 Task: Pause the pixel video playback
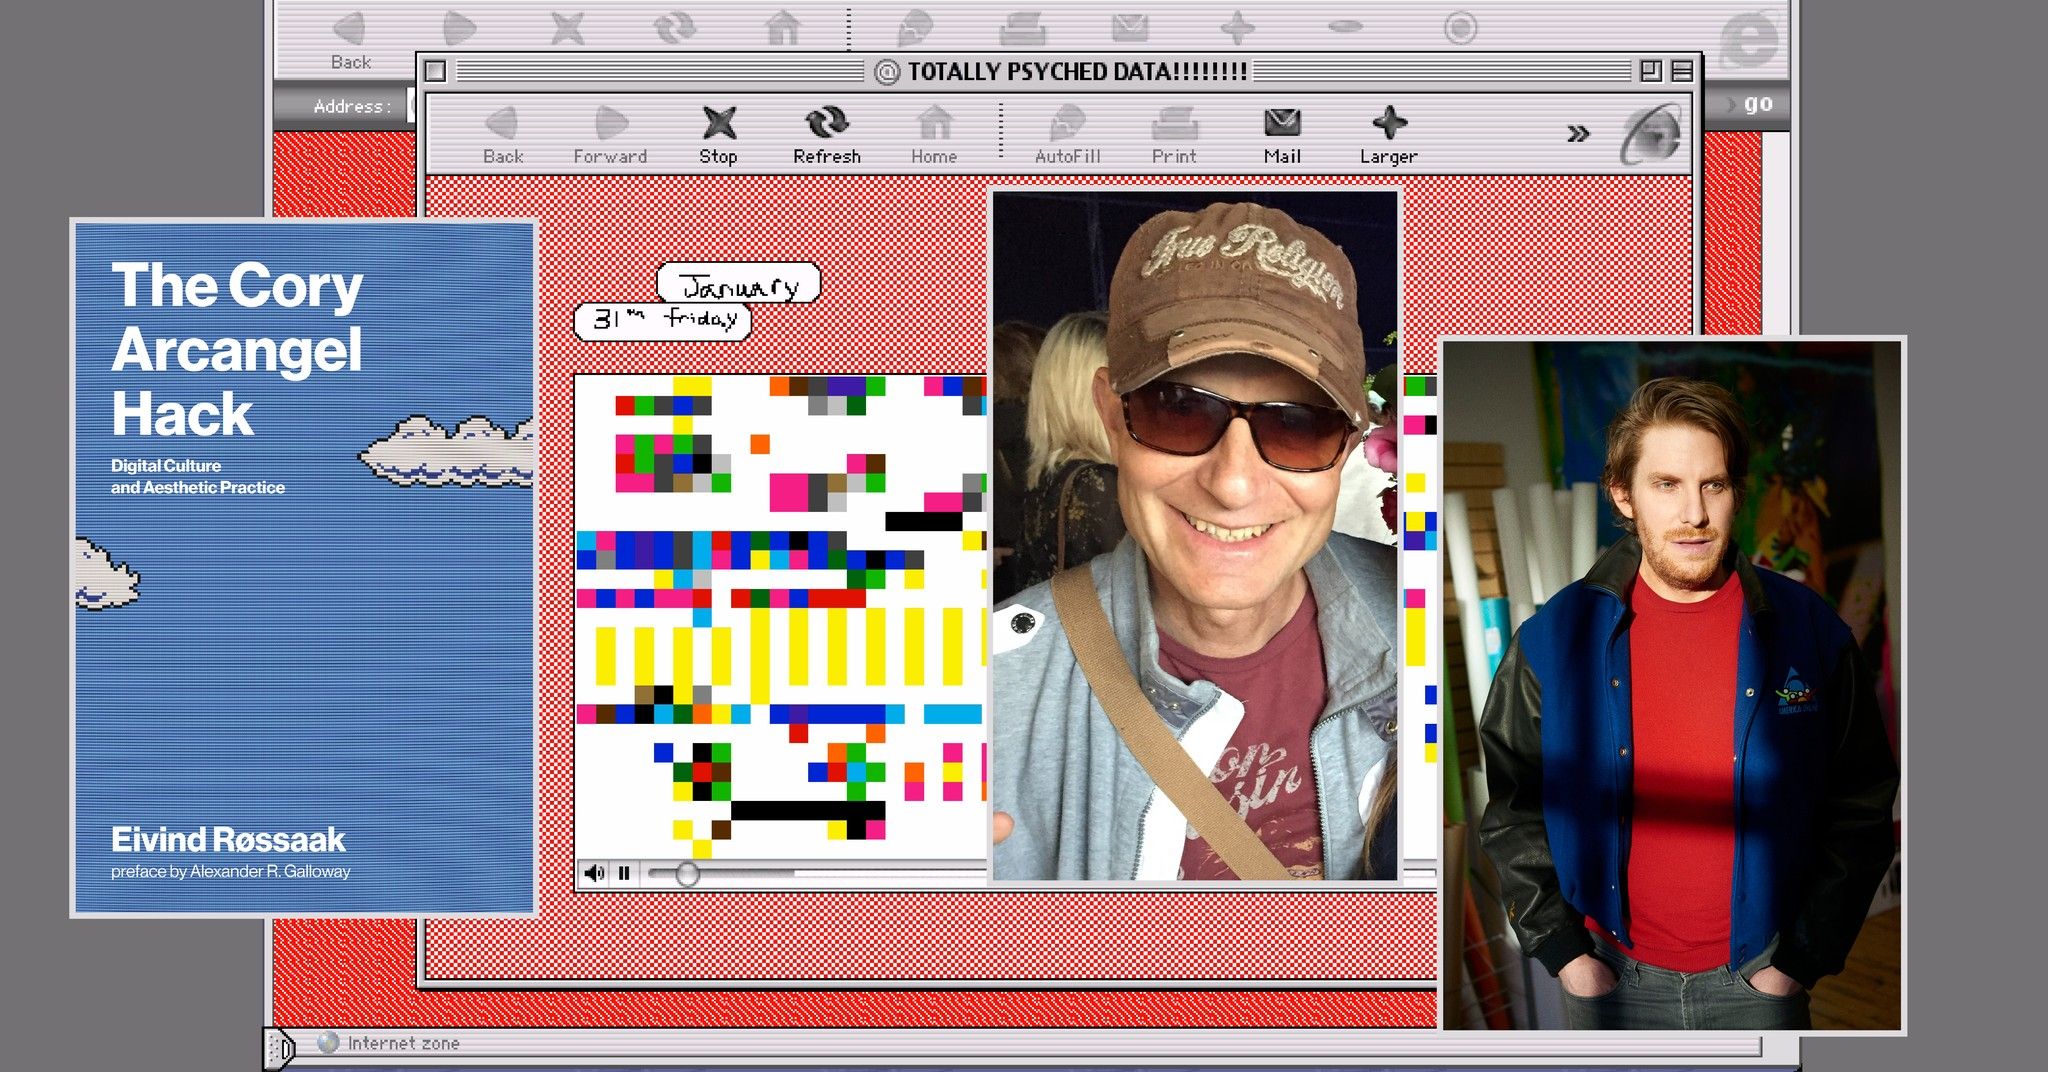click(624, 873)
